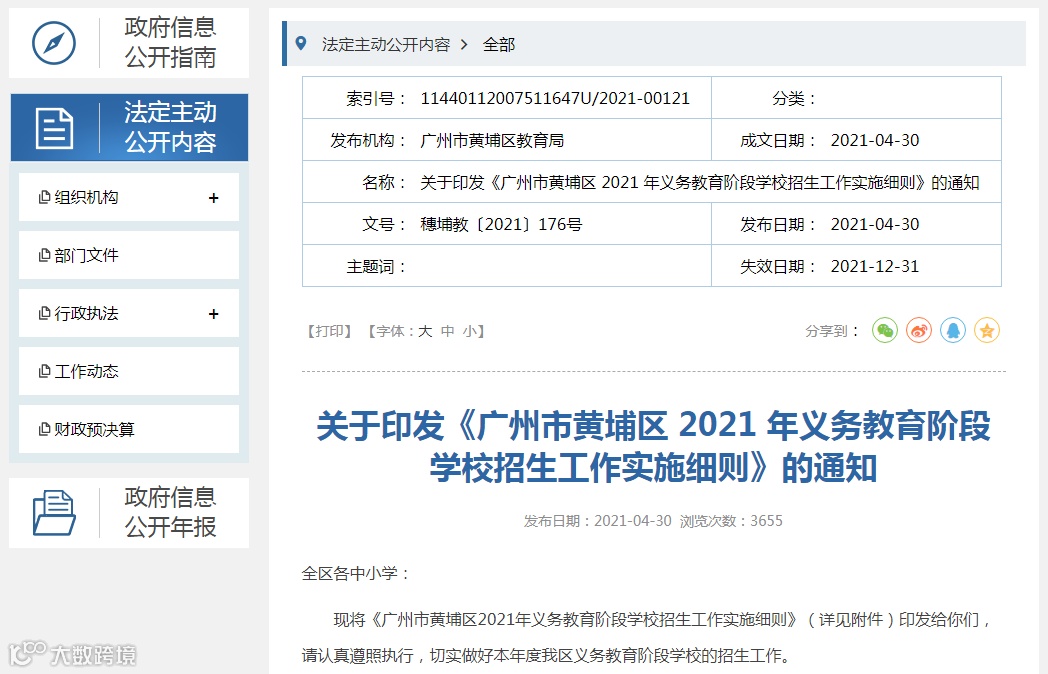
Task: Set font size to 小
Action: 470,331
